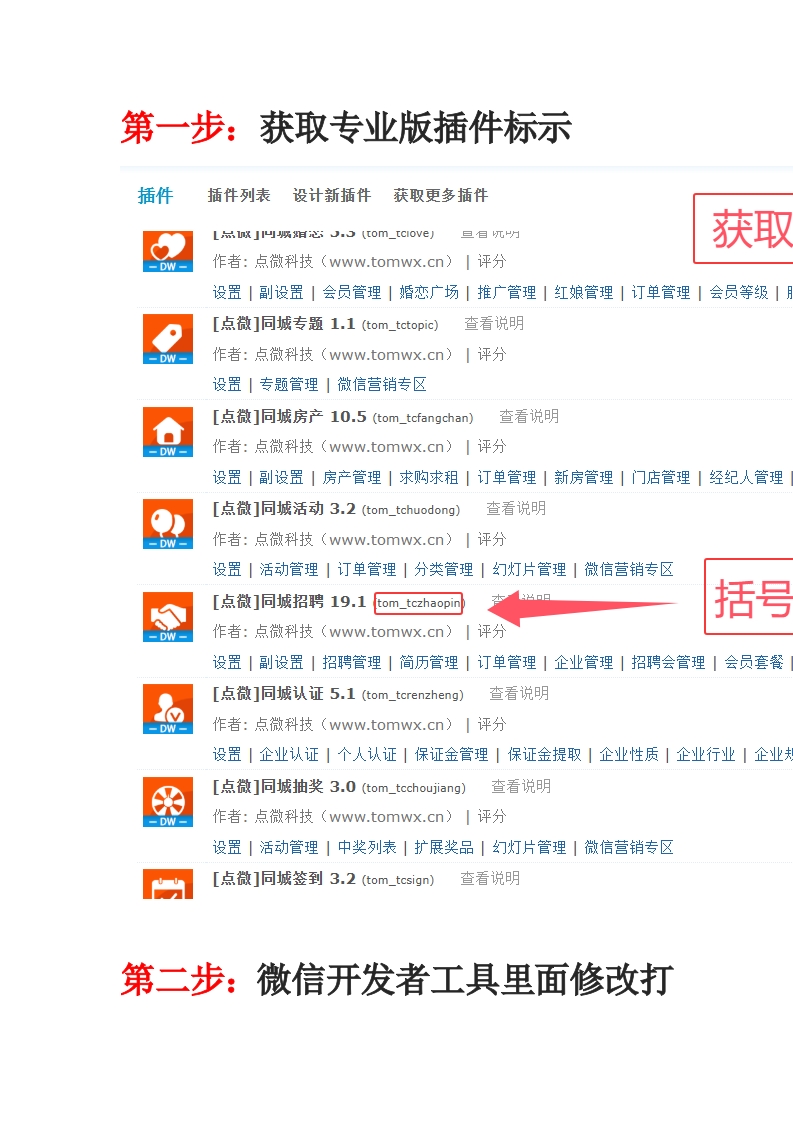The height and width of the screenshot is (1122, 793).
Task: Click the 同城婚恋 heart plugin icon
Action: (167, 251)
